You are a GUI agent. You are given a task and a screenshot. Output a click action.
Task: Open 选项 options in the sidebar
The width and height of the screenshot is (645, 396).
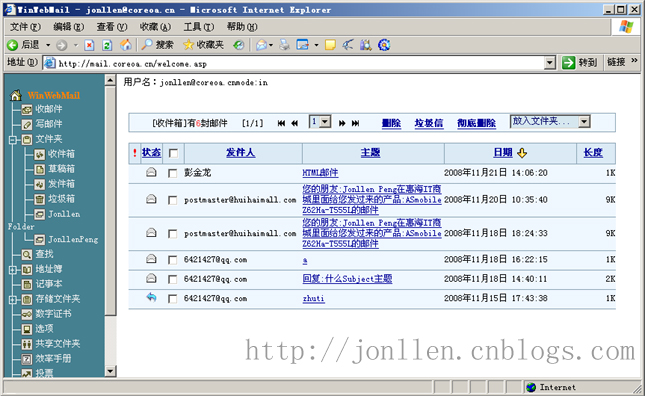tap(44, 329)
